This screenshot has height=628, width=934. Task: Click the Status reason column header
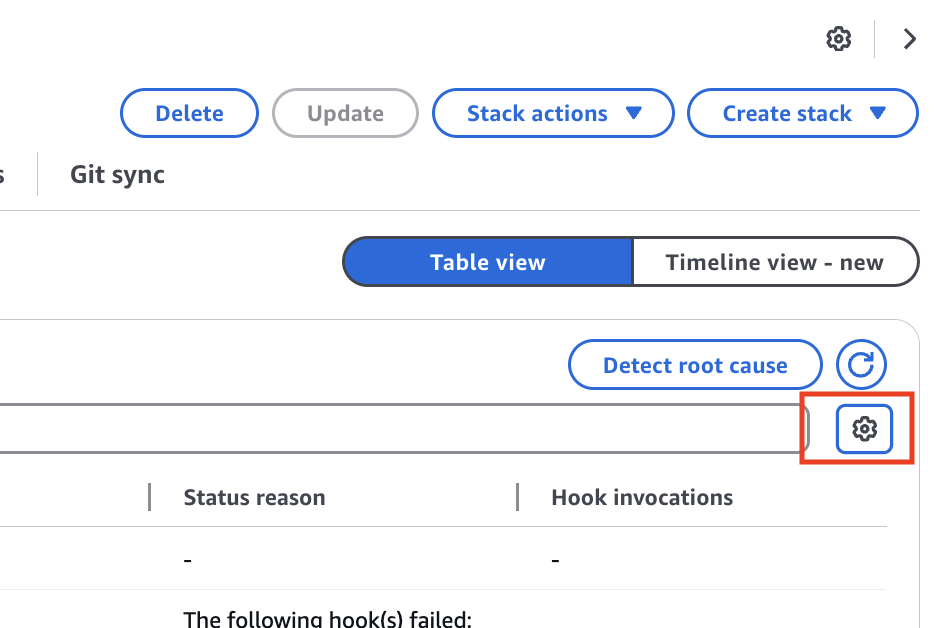[x=253, y=497]
